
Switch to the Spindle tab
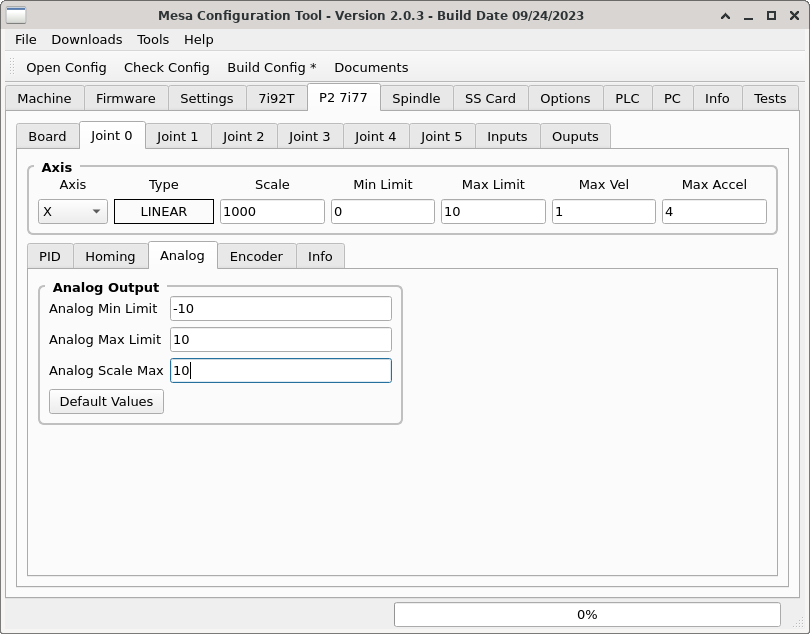(x=416, y=98)
